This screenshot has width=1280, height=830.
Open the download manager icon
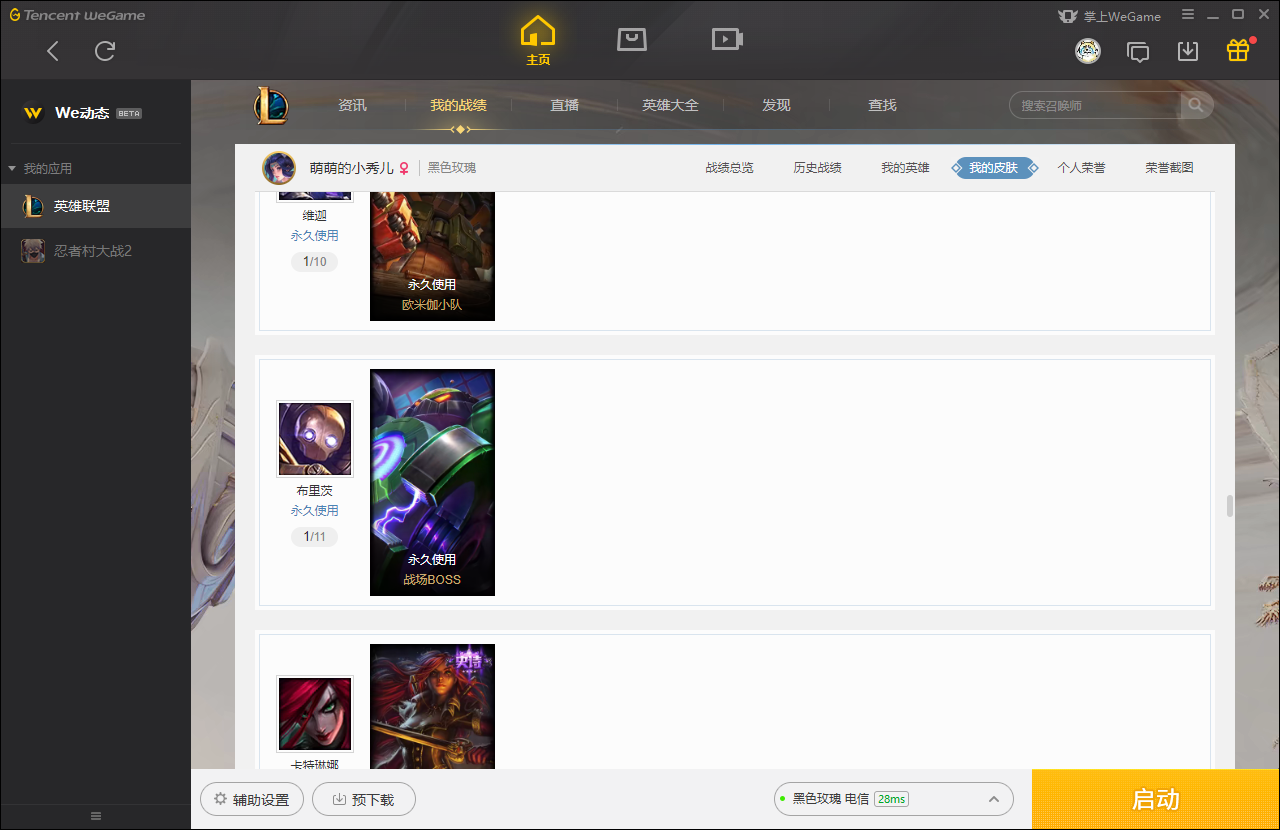(x=1188, y=51)
